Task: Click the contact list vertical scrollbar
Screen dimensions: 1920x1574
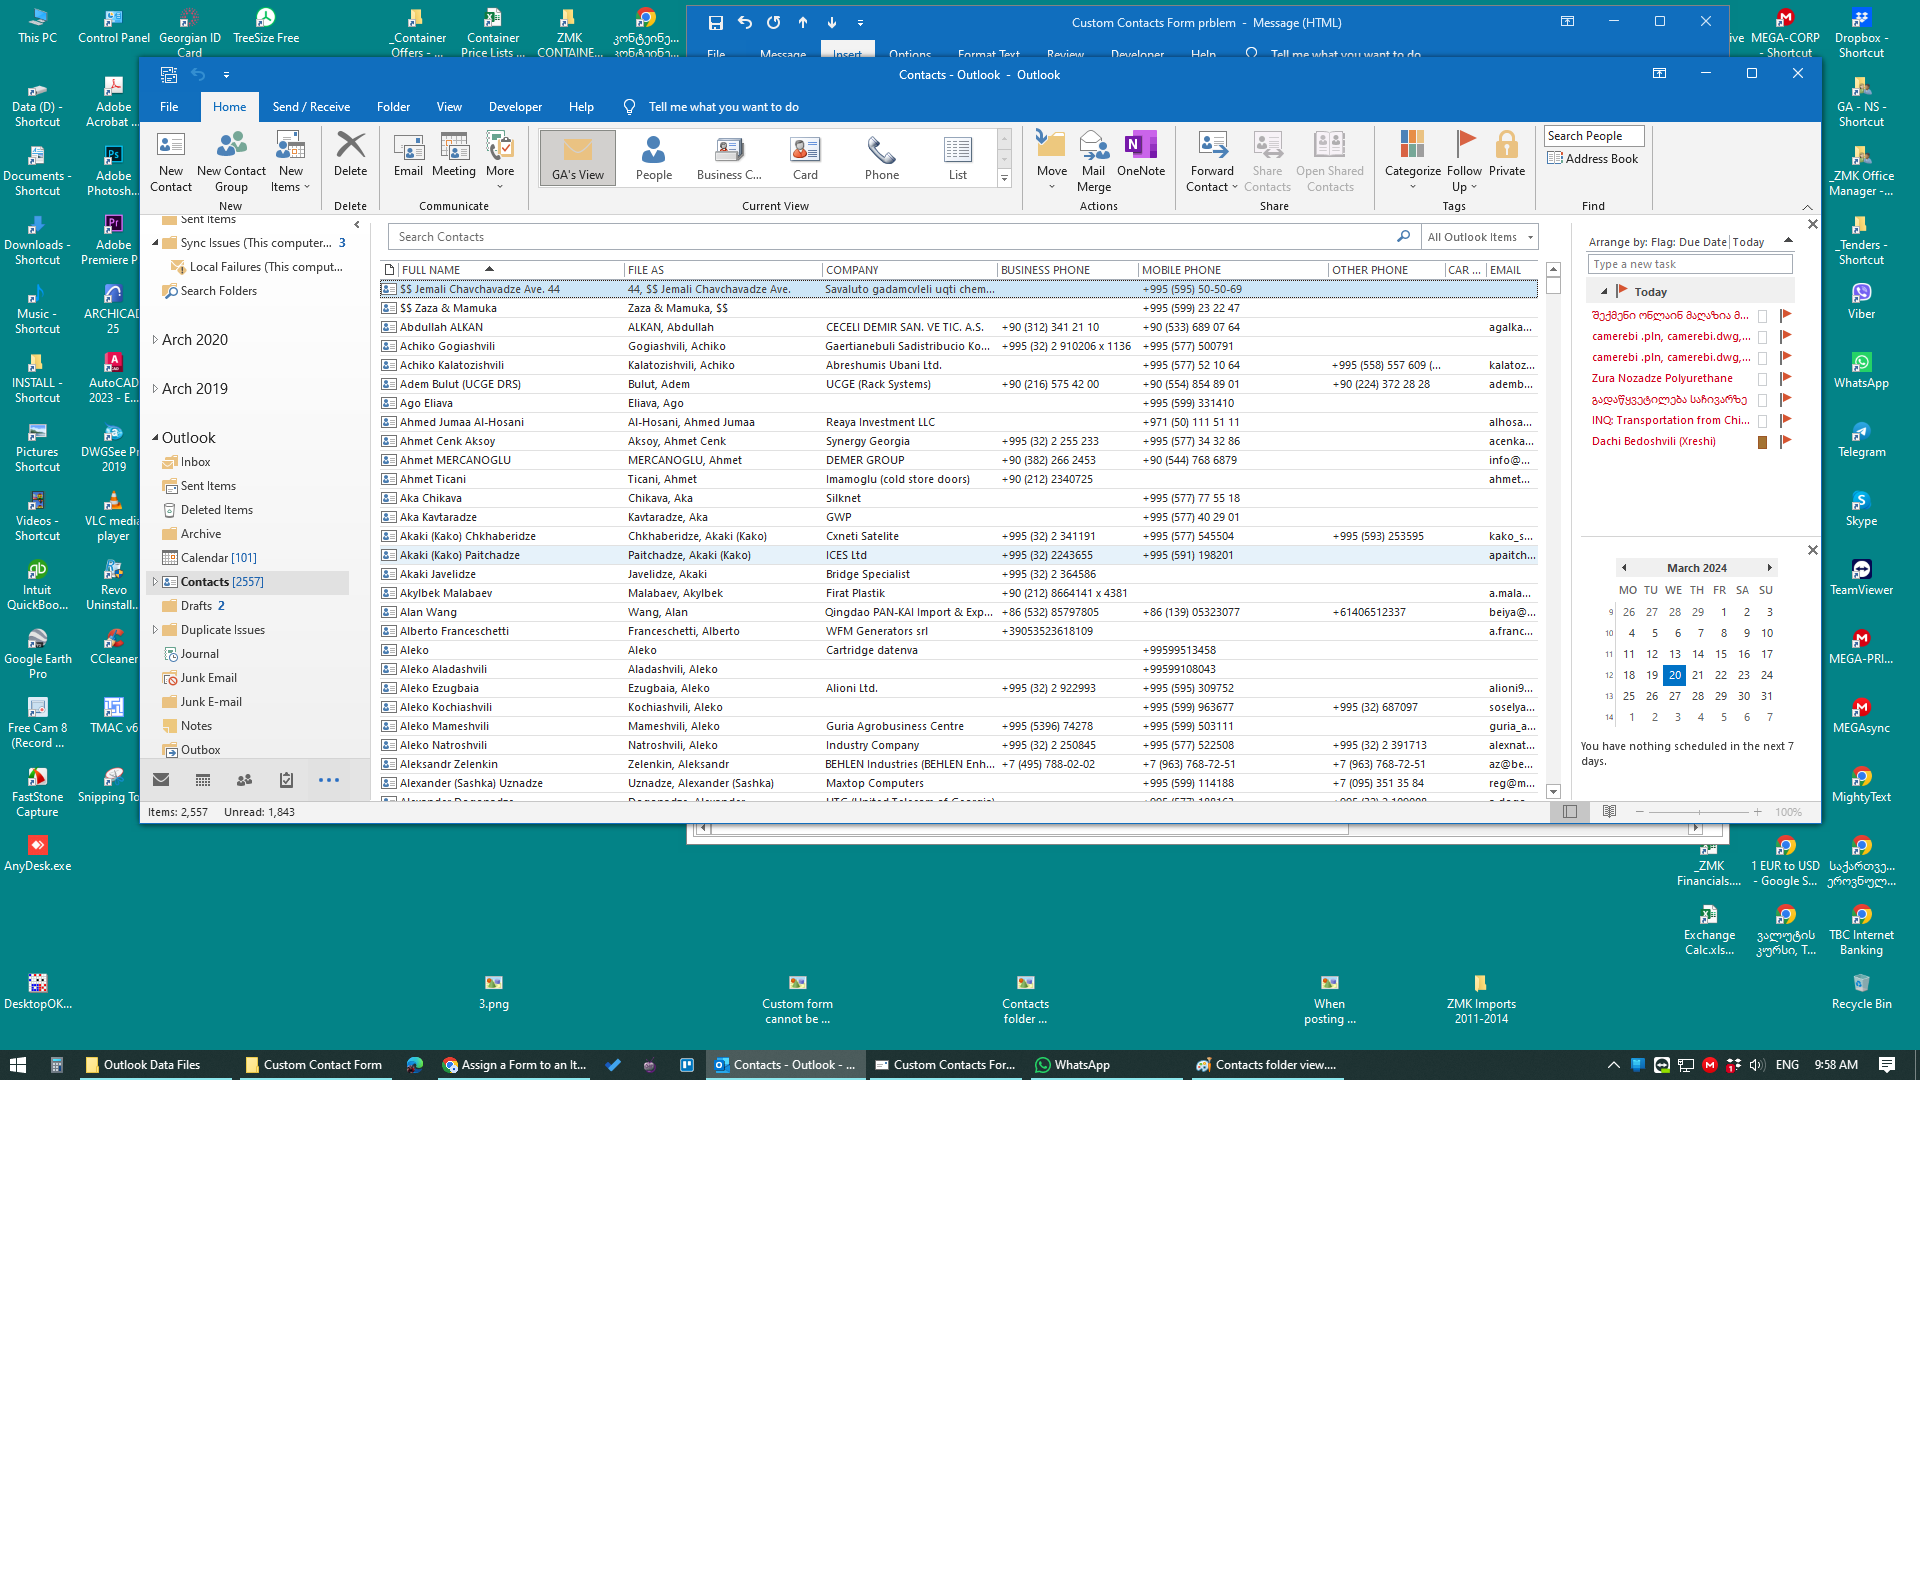Action: tap(1553, 530)
